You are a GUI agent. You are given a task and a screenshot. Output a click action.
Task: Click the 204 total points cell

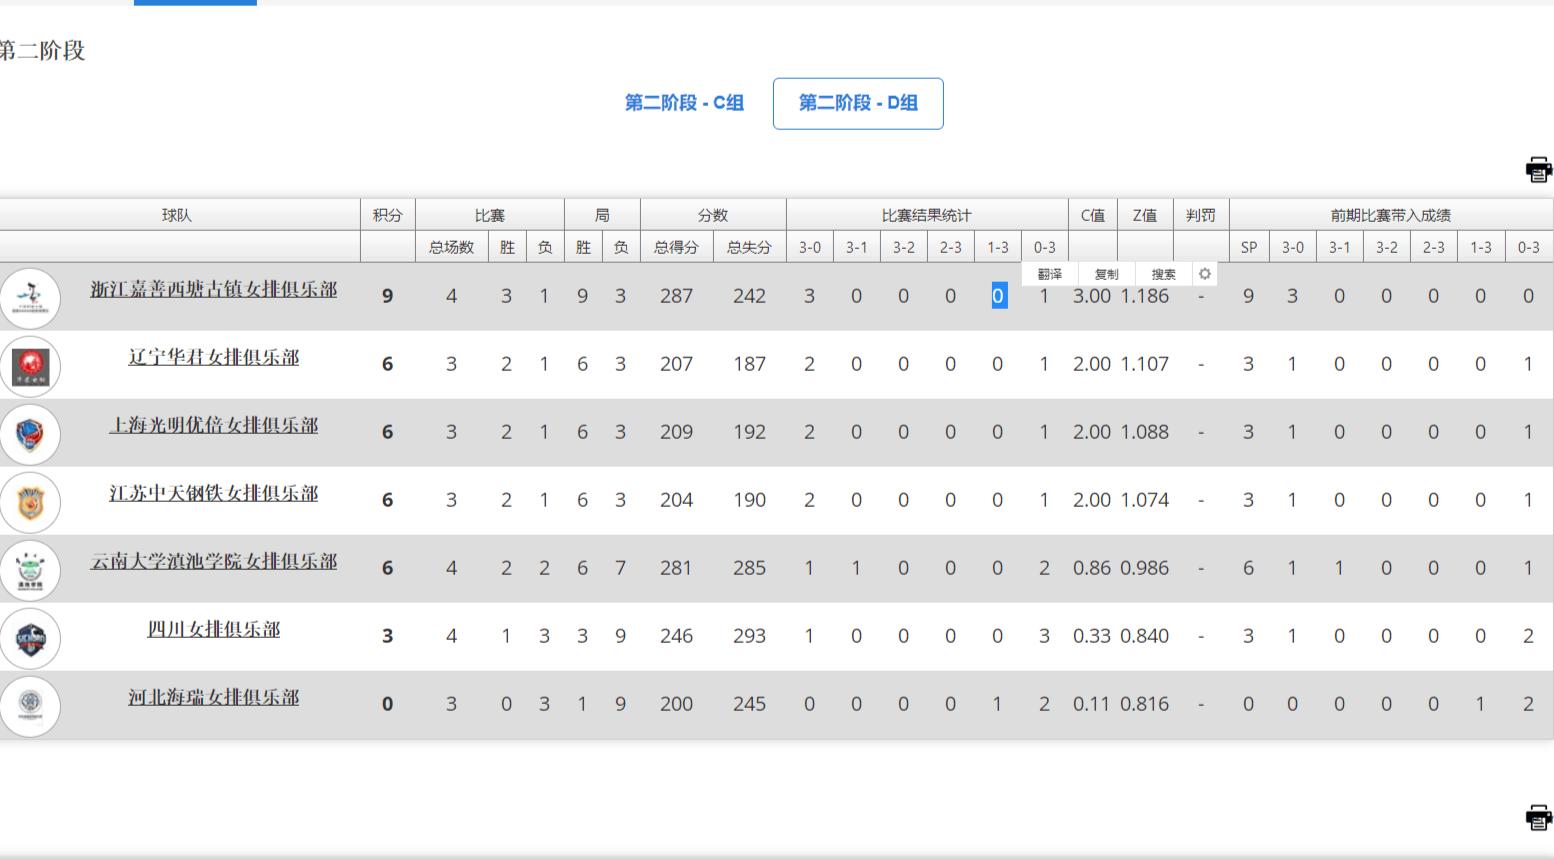677,500
